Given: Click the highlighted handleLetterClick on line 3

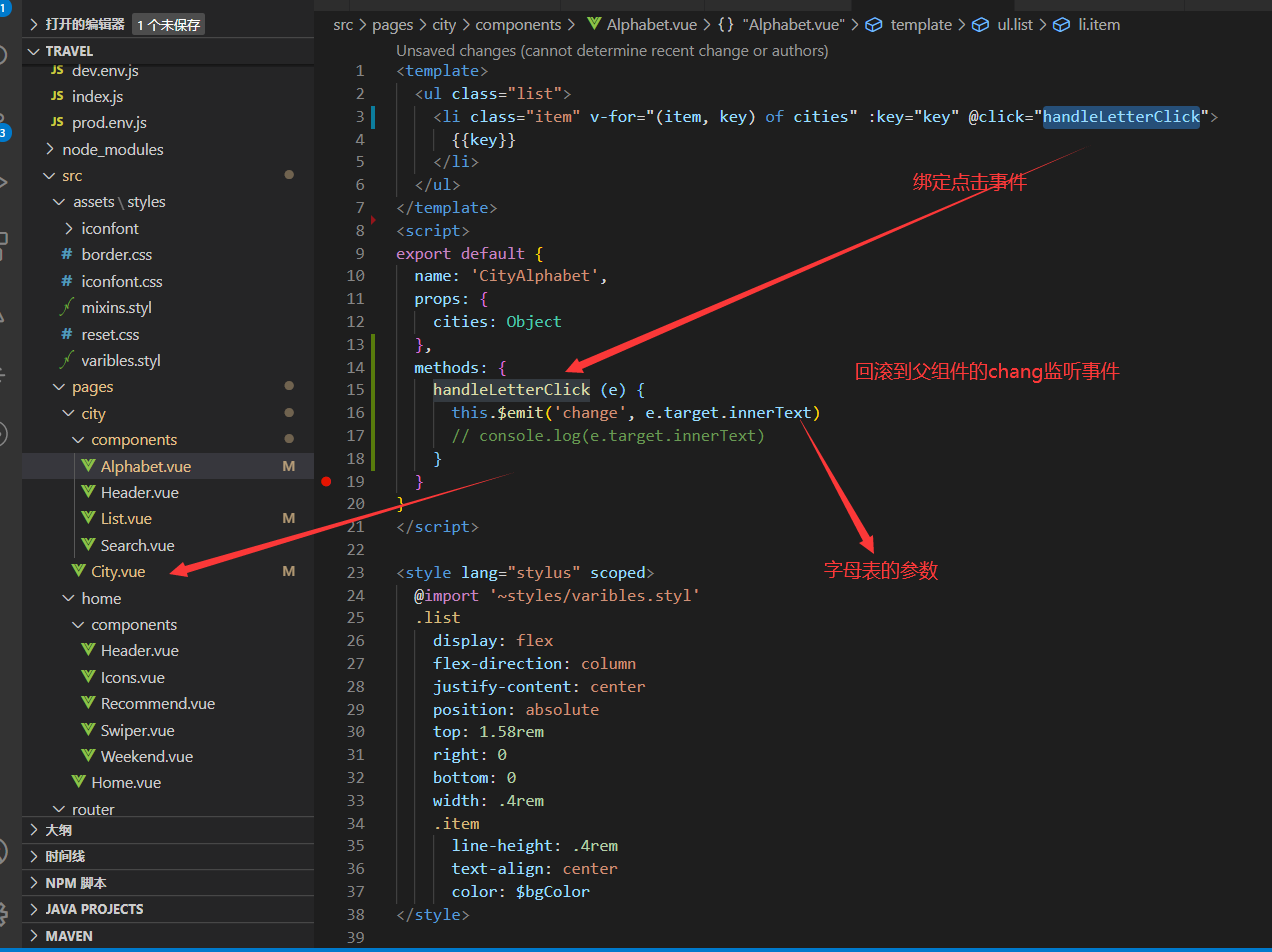Looking at the screenshot, I should click(1121, 117).
